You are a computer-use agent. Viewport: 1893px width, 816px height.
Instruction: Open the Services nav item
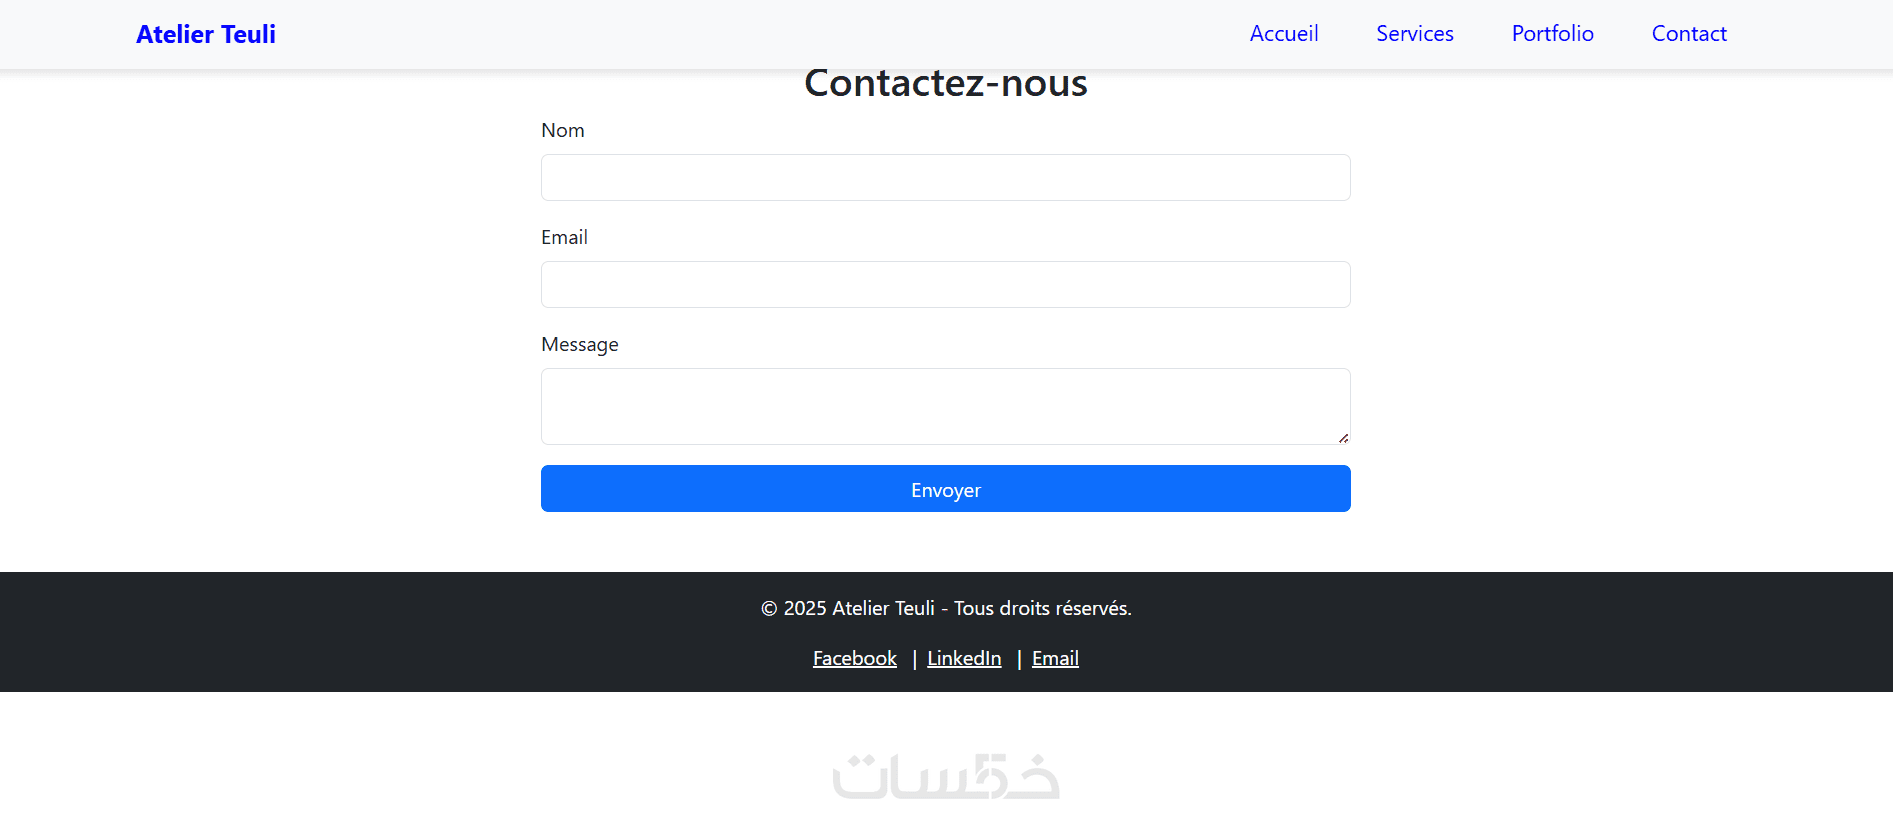(x=1415, y=34)
